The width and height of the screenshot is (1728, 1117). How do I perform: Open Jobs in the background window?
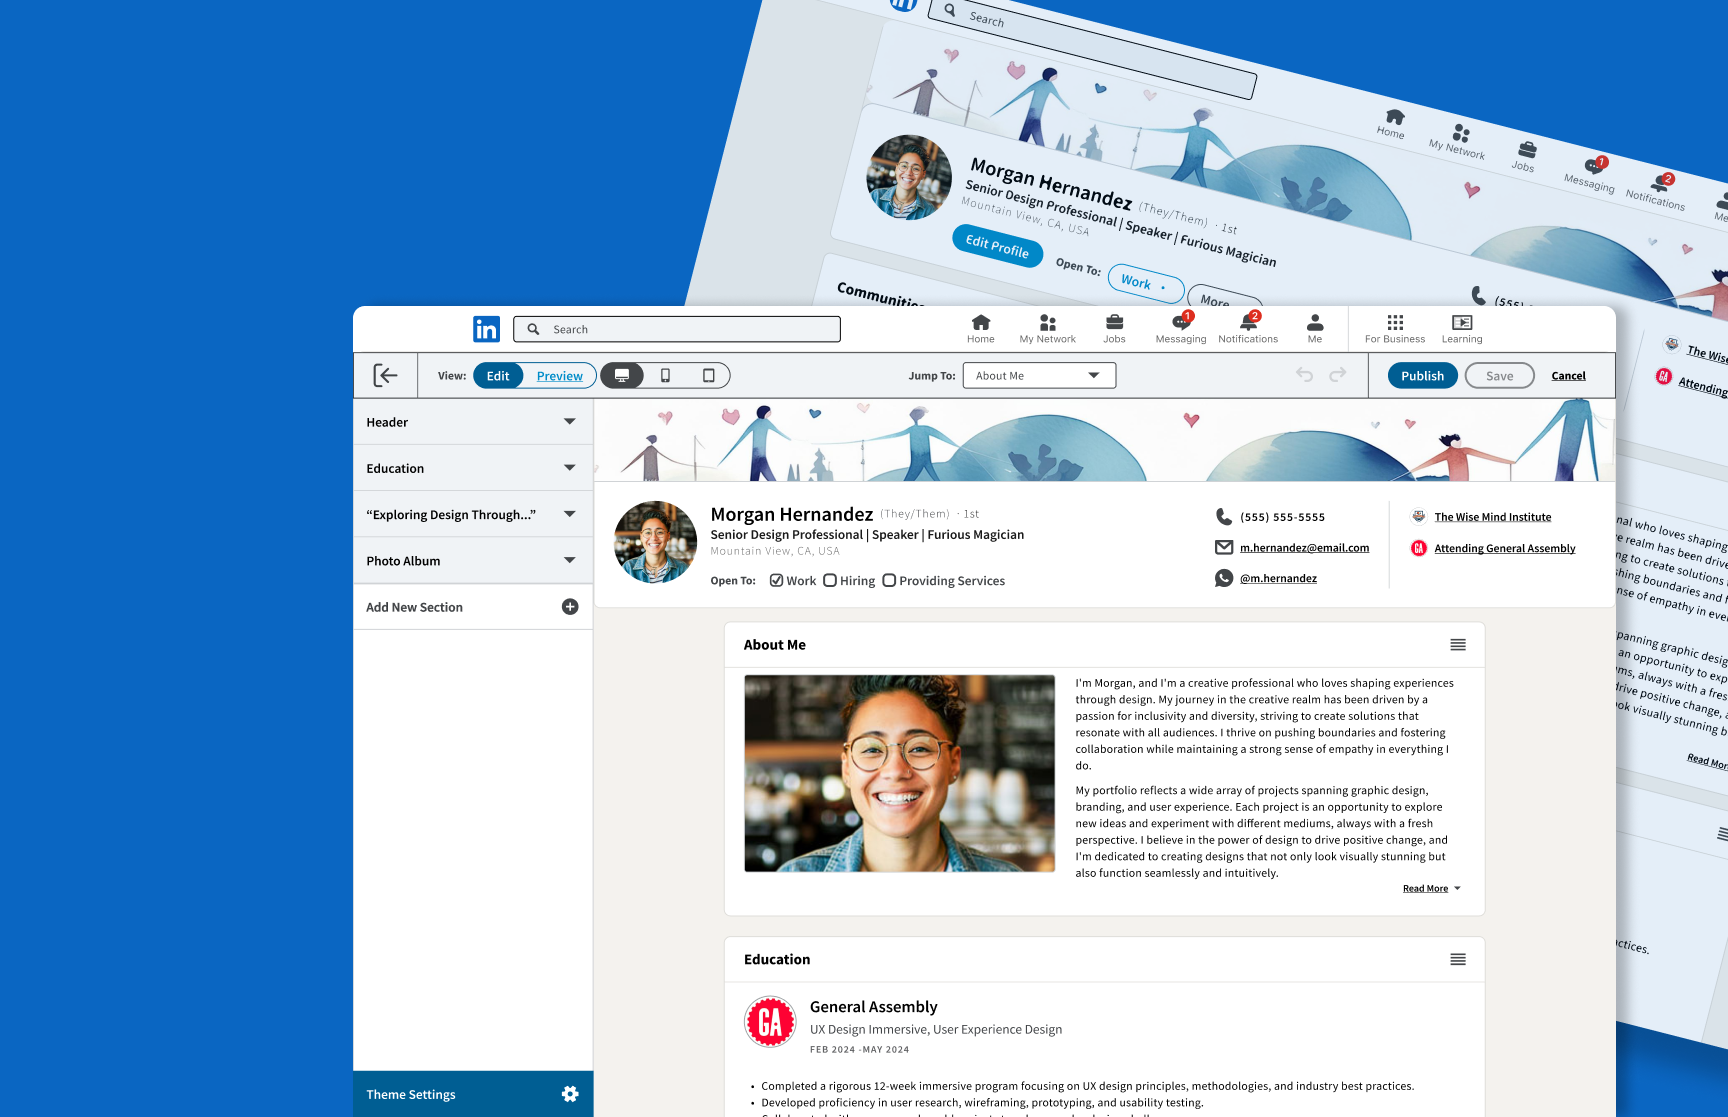pyautogui.click(x=1525, y=156)
